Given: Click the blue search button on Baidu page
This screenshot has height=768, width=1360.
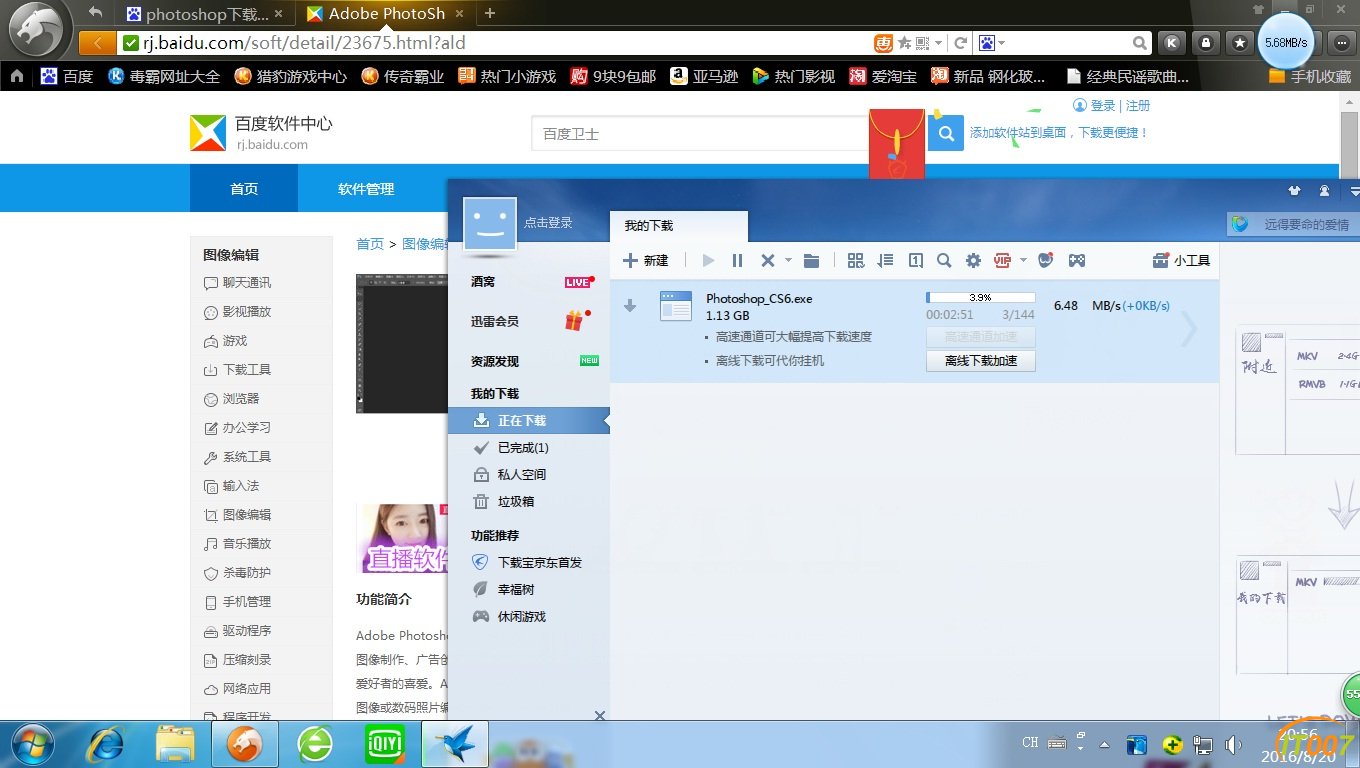Looking at the screenshot, I should click(x=945, y=133).
